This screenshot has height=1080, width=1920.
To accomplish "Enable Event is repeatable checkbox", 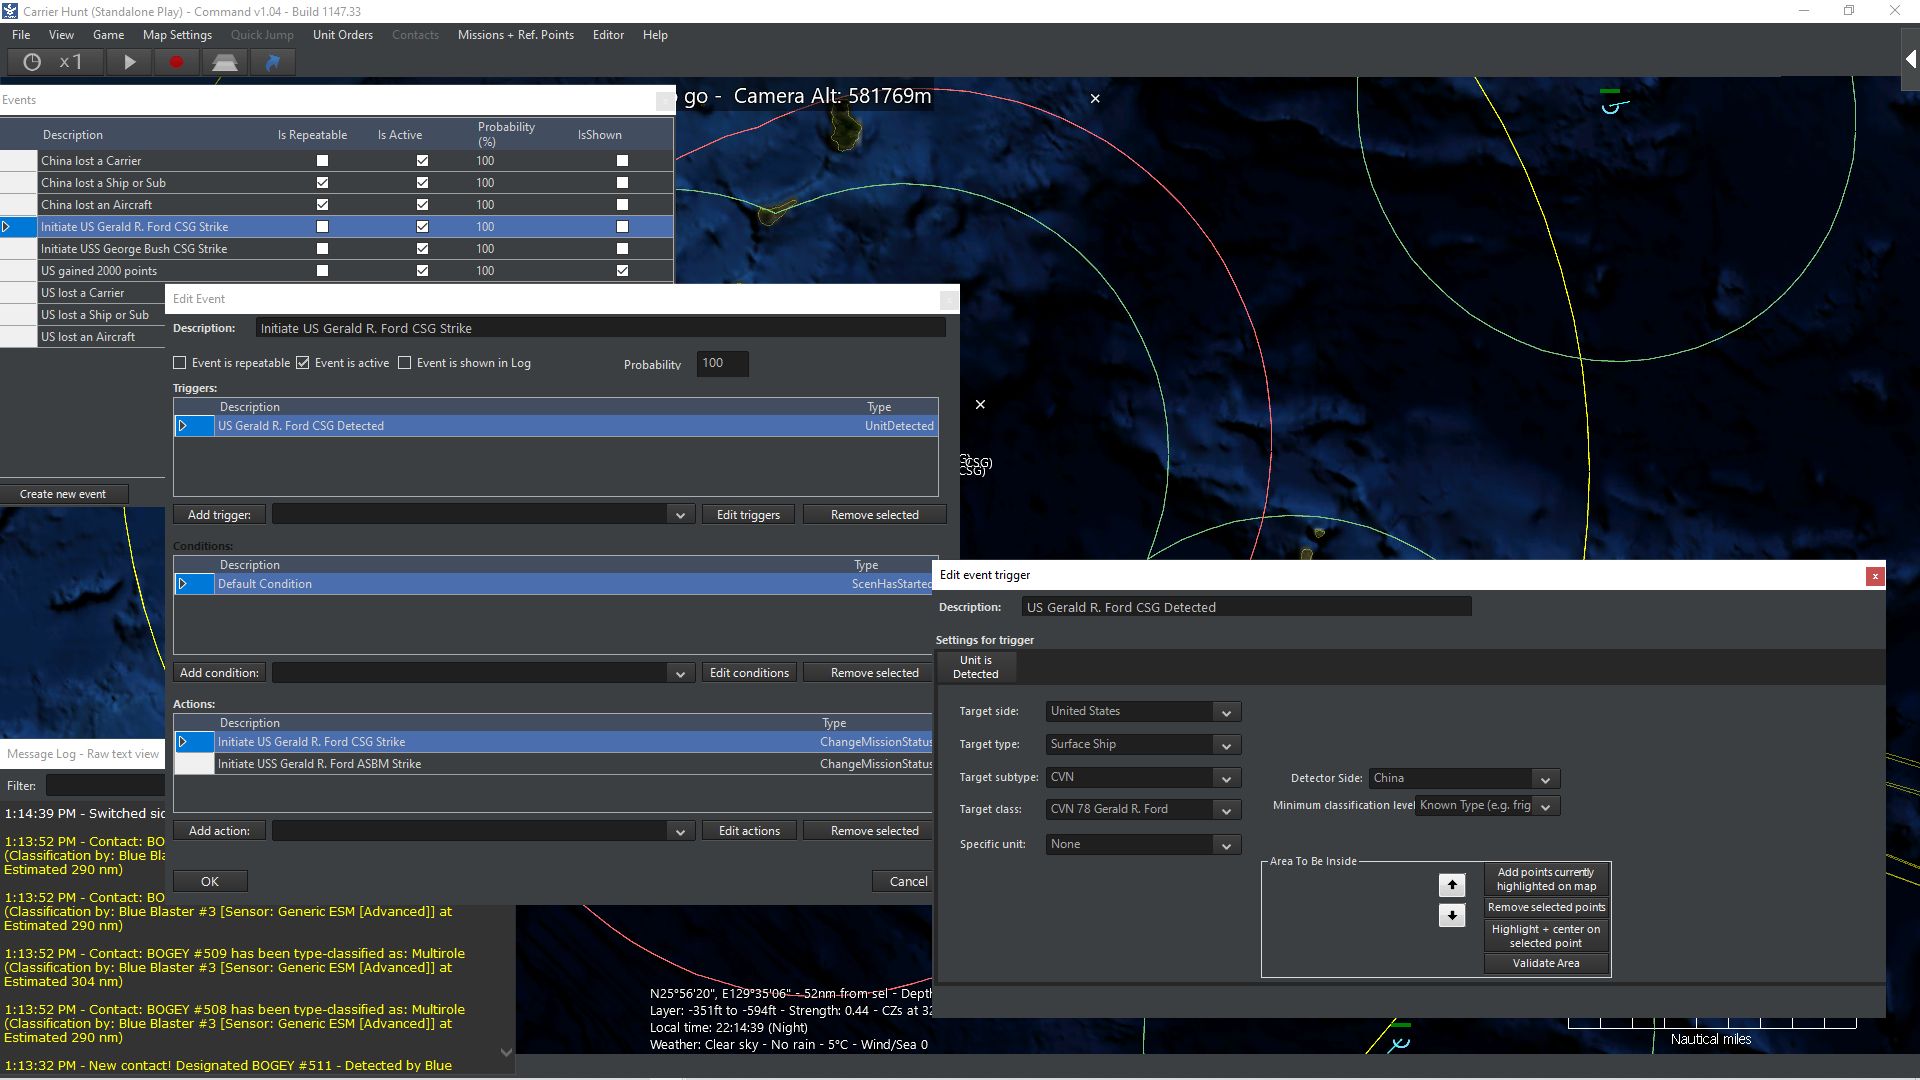I will pyautogui.click(x=180, y=363).
